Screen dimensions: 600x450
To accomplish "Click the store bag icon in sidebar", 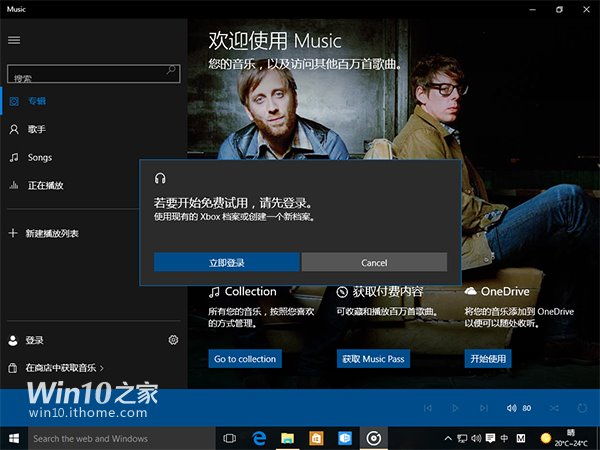I will pos(13,368).
